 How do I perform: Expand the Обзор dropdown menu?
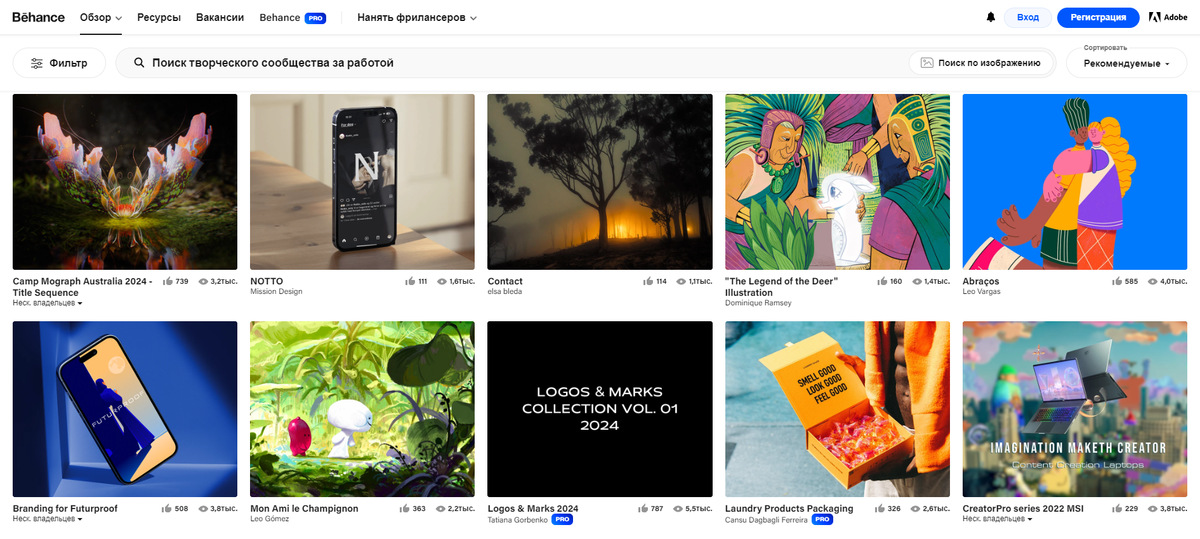pos(101,17)
